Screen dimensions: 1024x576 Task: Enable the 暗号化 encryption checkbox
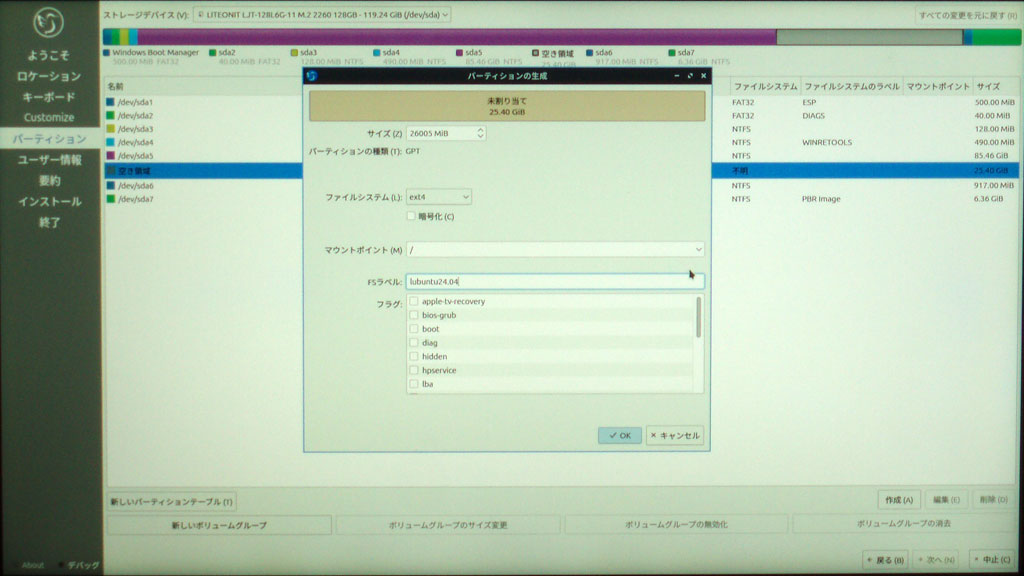pyautogui.click(x=411, y=216)
